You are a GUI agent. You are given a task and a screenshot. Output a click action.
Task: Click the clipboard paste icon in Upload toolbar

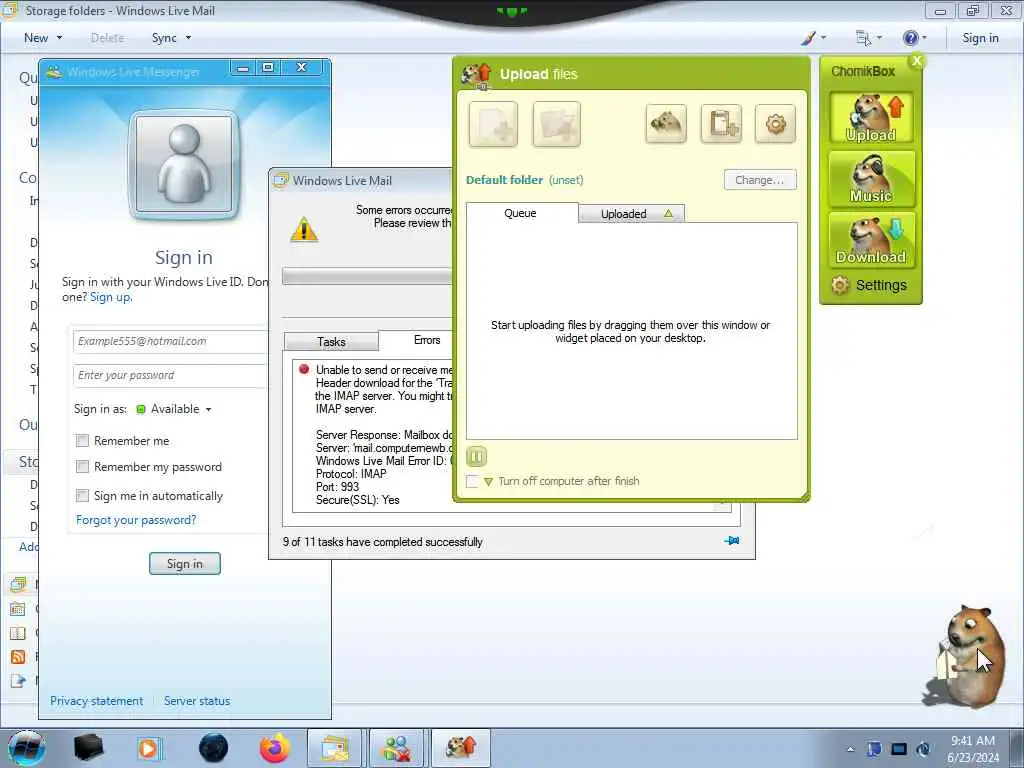tap(721, 123)
